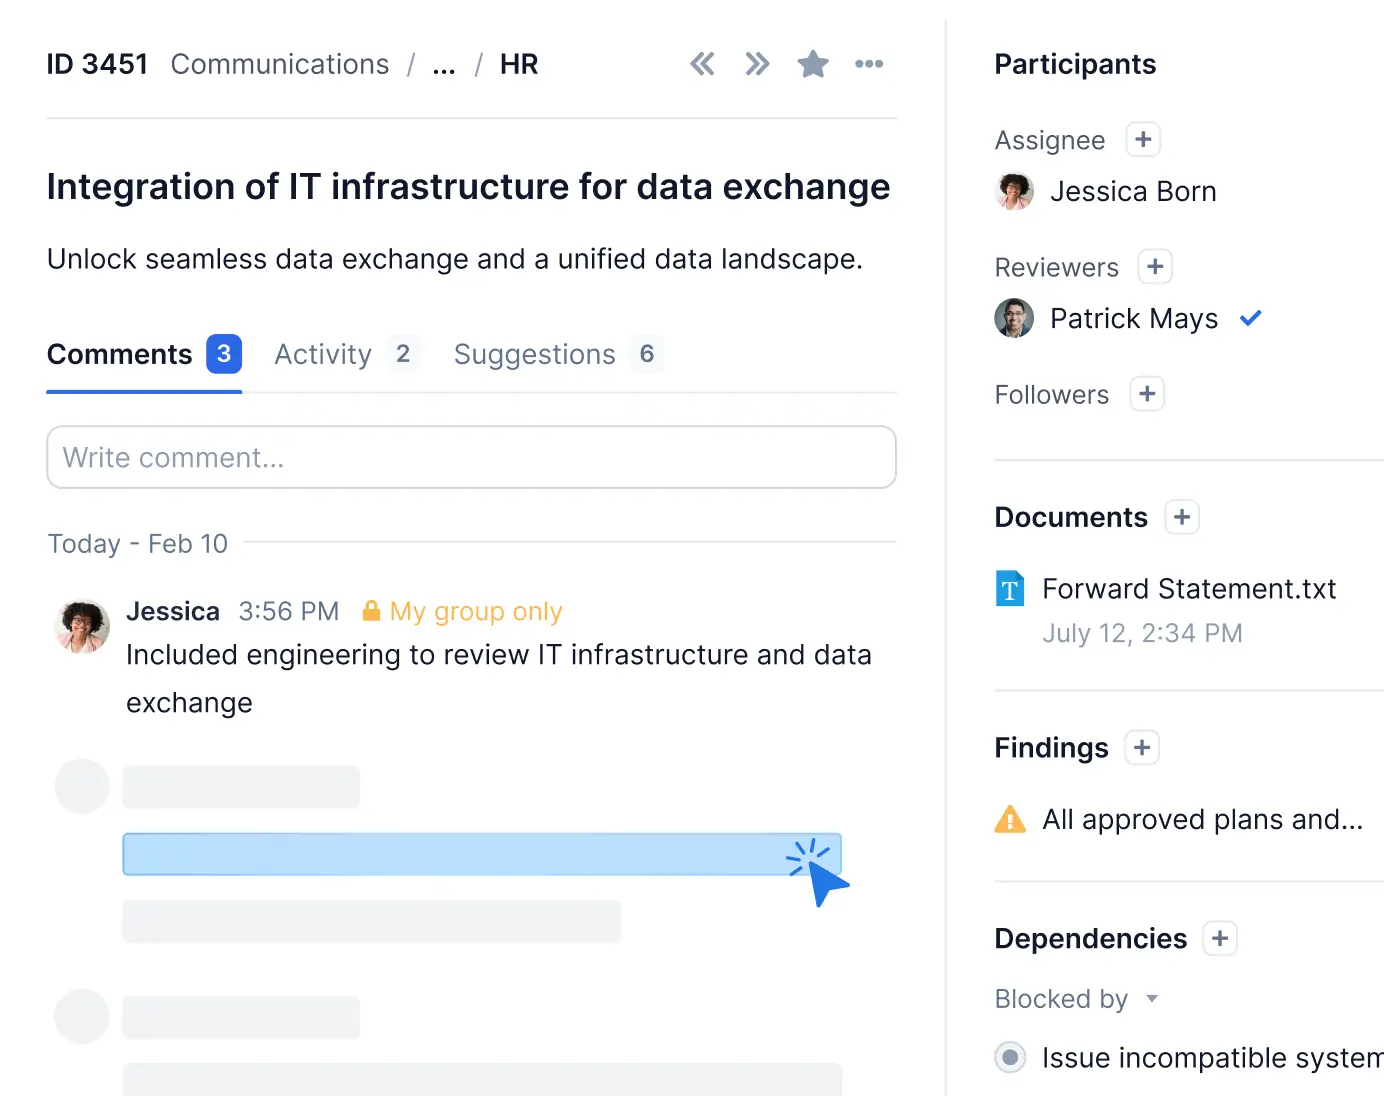Image resolution: width=1384 pixels, height=1096 pixels.
Task: Expand the Blocked by dropdown
Action: click(1152, 999)
